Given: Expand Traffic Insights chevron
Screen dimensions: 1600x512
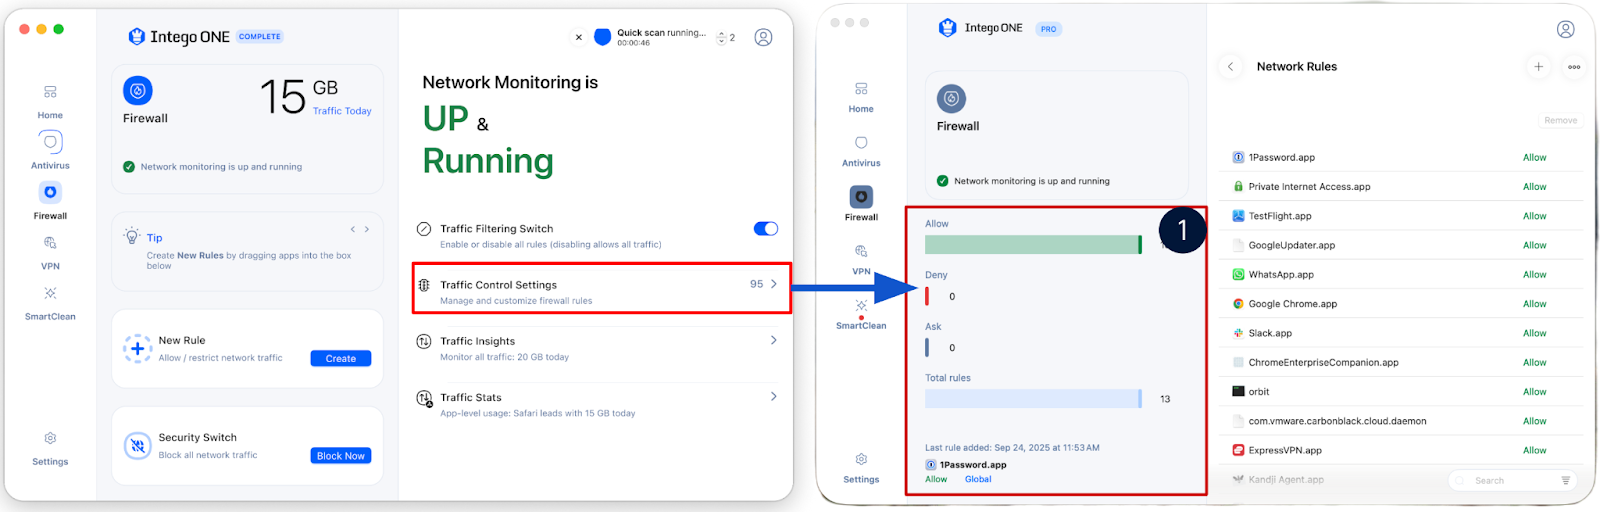Looking at the screenshot, I should pyautogui.click(x=774, y=340).
